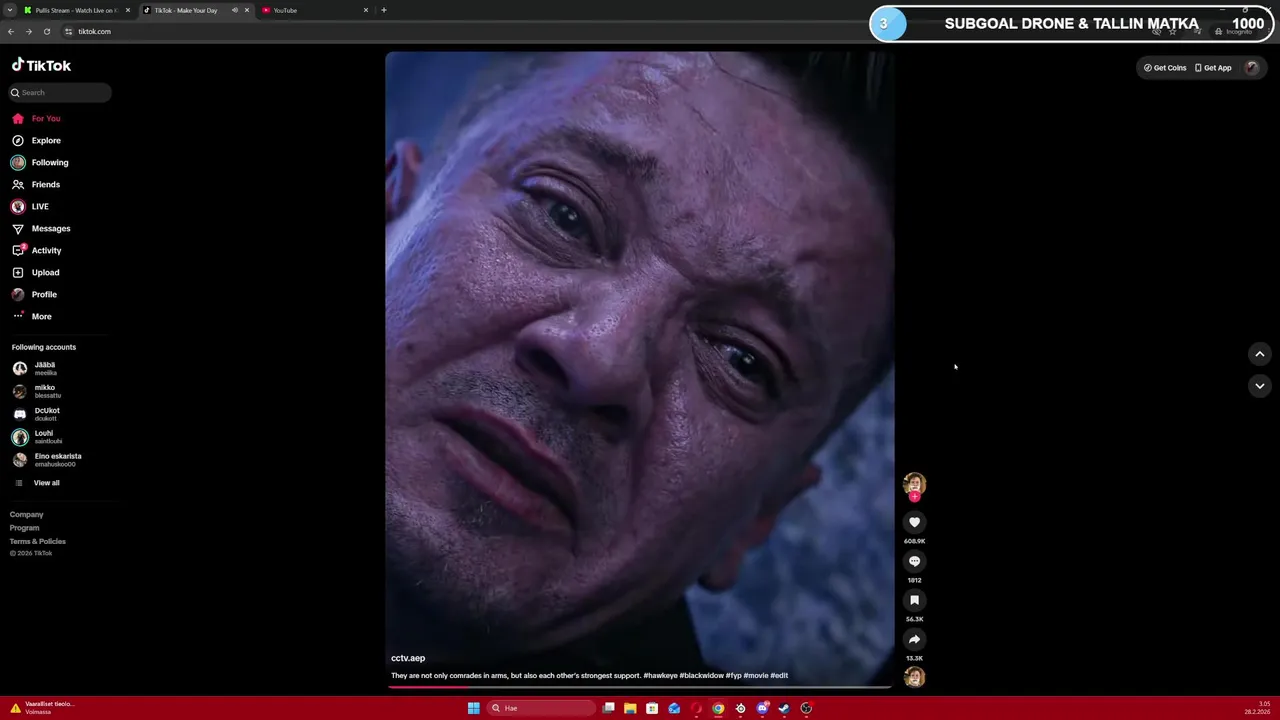Open the creator avatar beside video
Viewport: 1280px width, 720px height.
pyautogui.click(x=914, y=484)
